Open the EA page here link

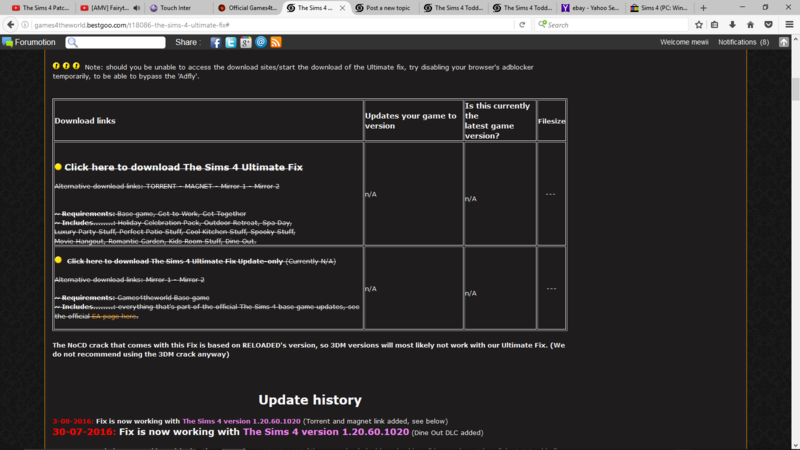pos(114,316)
